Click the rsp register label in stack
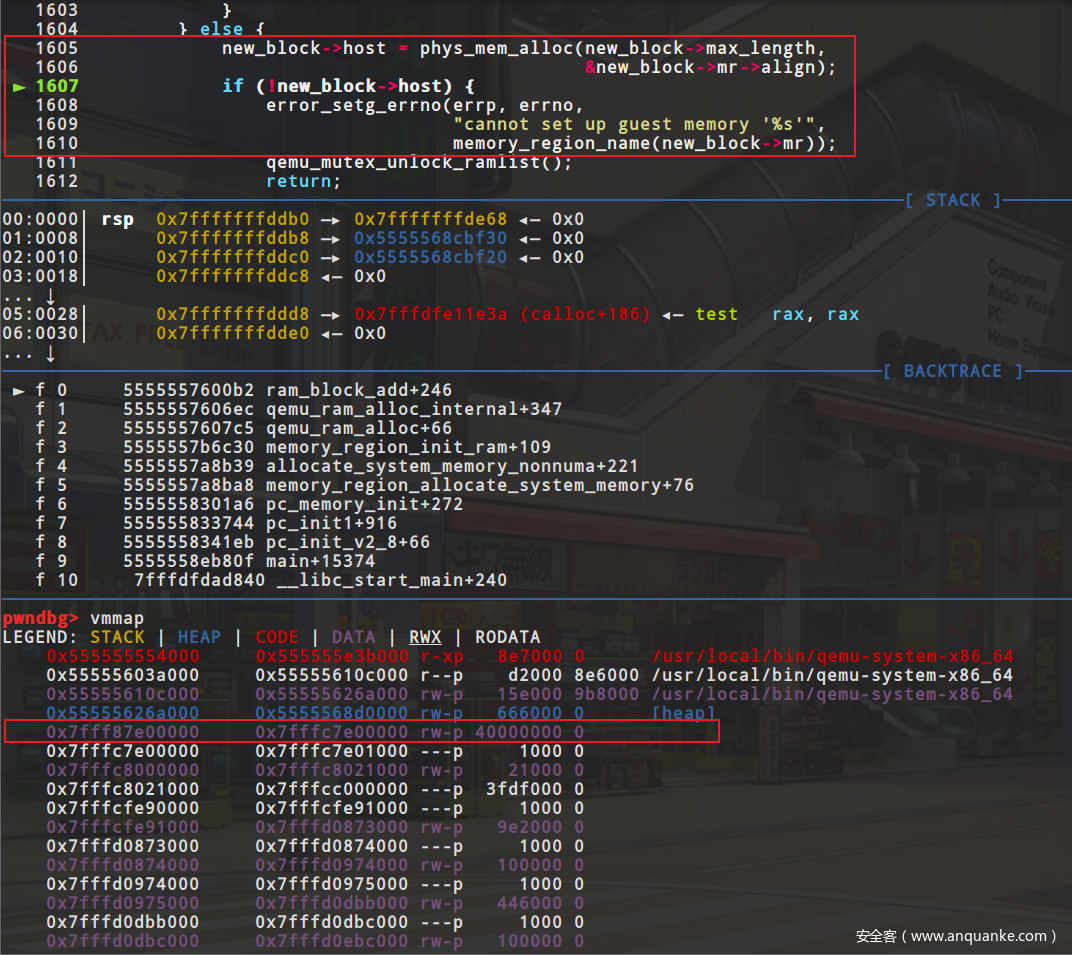The image size is (1072, 955). tap(117, 219)
